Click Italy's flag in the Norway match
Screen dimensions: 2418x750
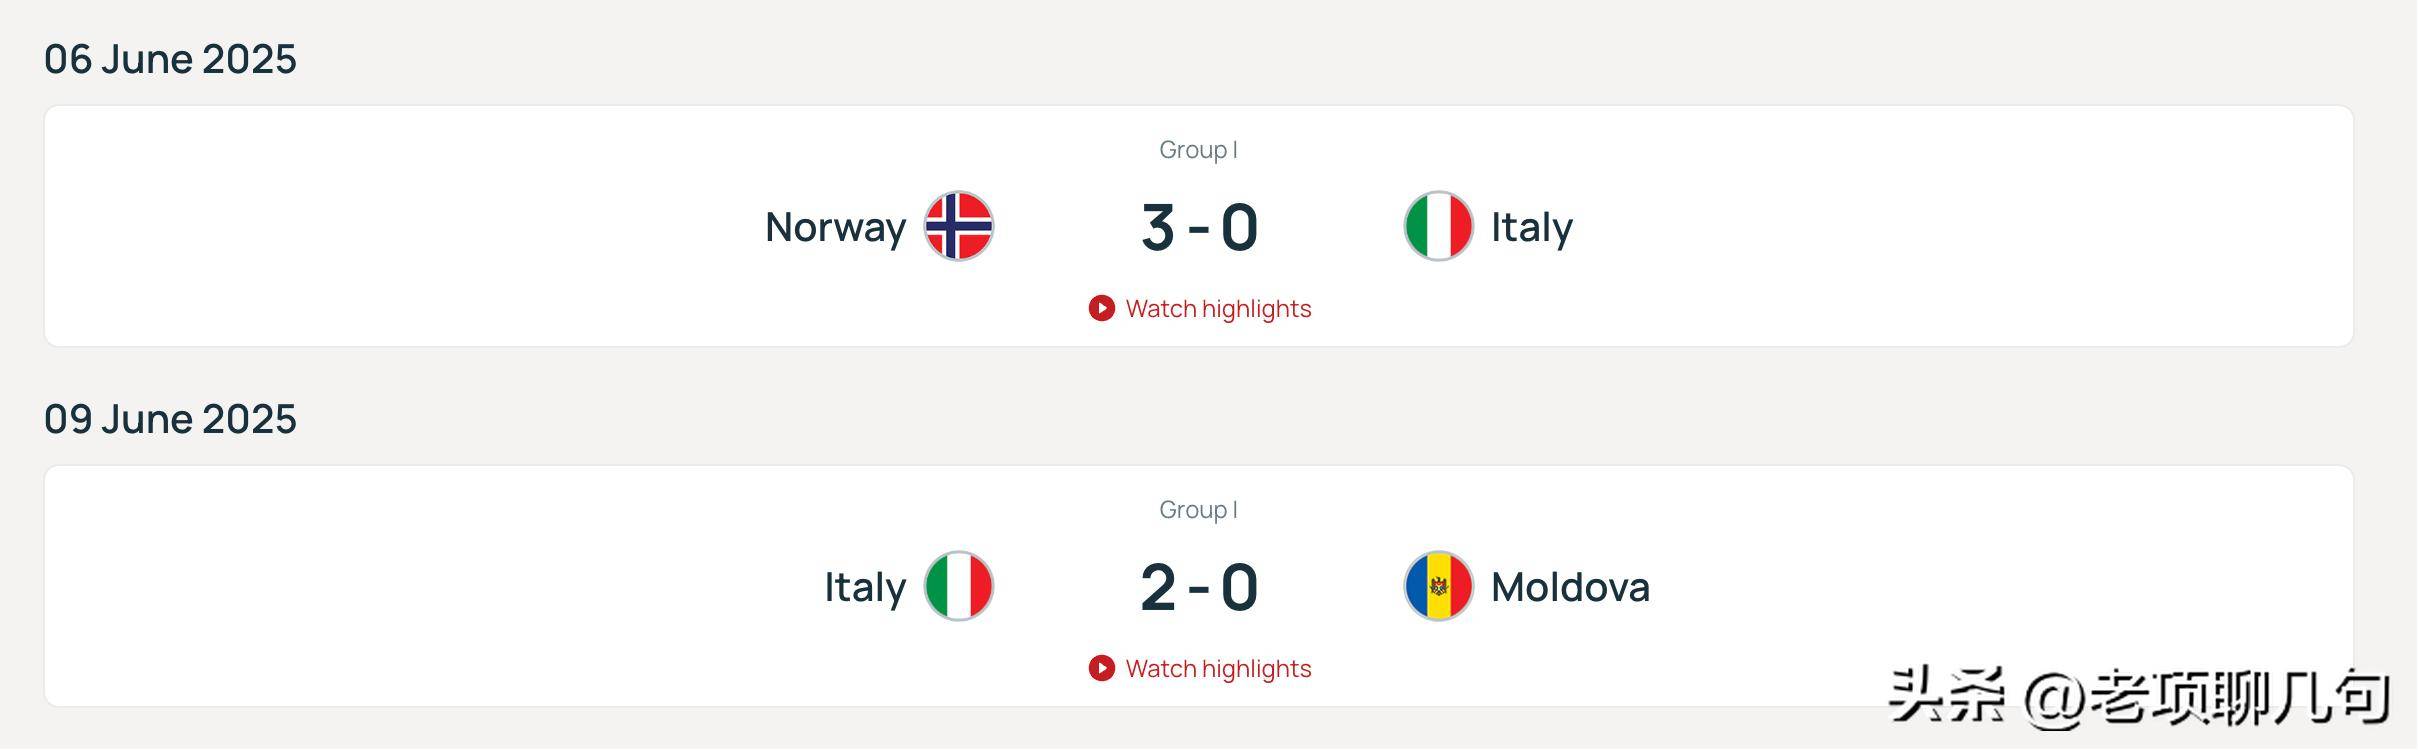pos(1438,226)
